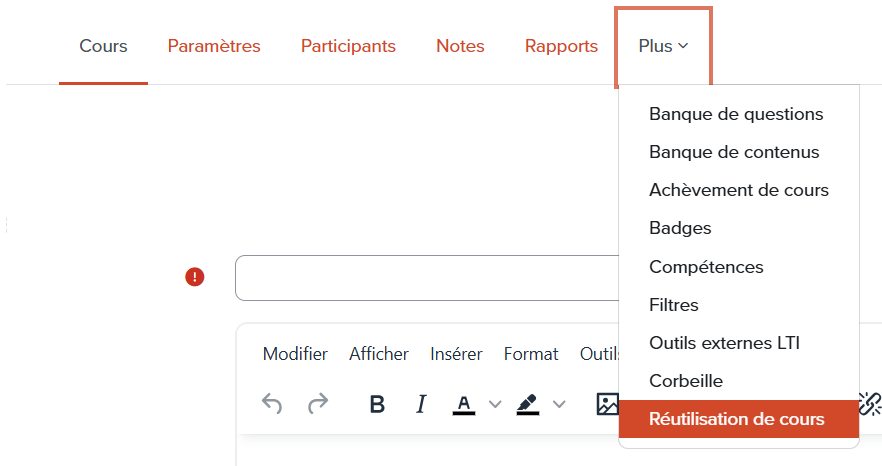This screenshot has height=466, width=882.
Task: Click the empty required text input field
Action: (425, 277)
